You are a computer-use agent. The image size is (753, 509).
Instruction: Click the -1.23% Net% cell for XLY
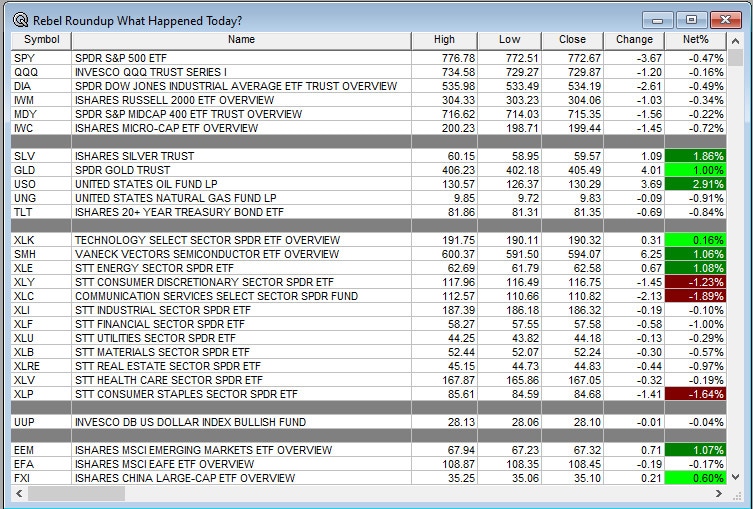coord(695,282)
